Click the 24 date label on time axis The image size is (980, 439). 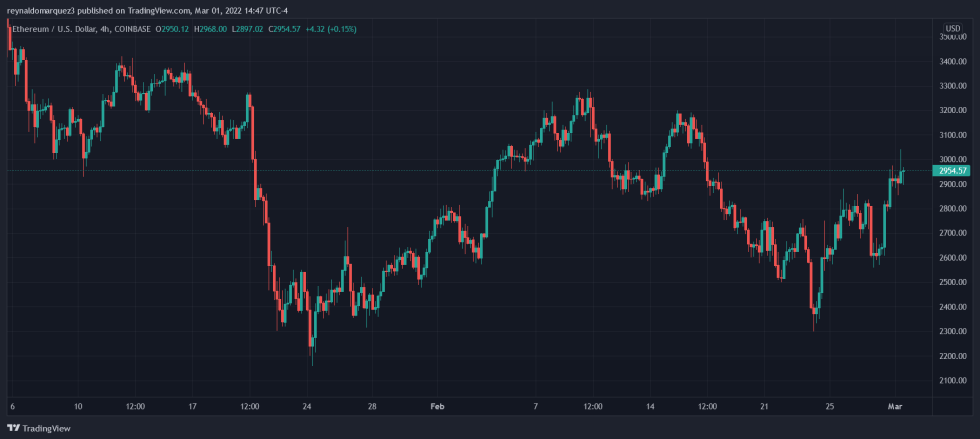(x=307, y=407)
